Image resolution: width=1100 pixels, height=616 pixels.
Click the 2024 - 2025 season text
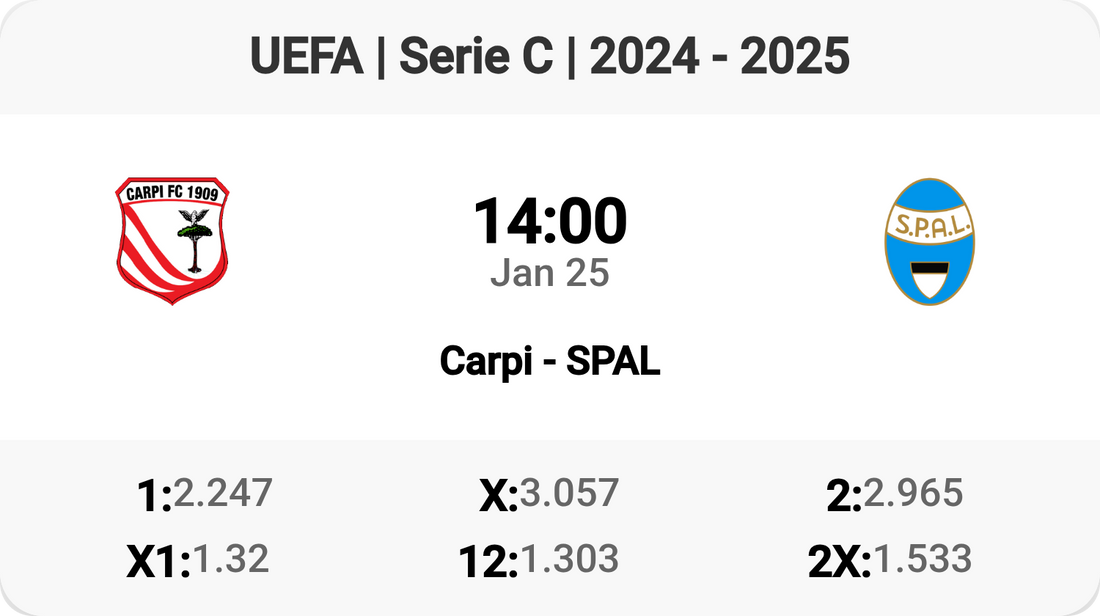point(720,57)
